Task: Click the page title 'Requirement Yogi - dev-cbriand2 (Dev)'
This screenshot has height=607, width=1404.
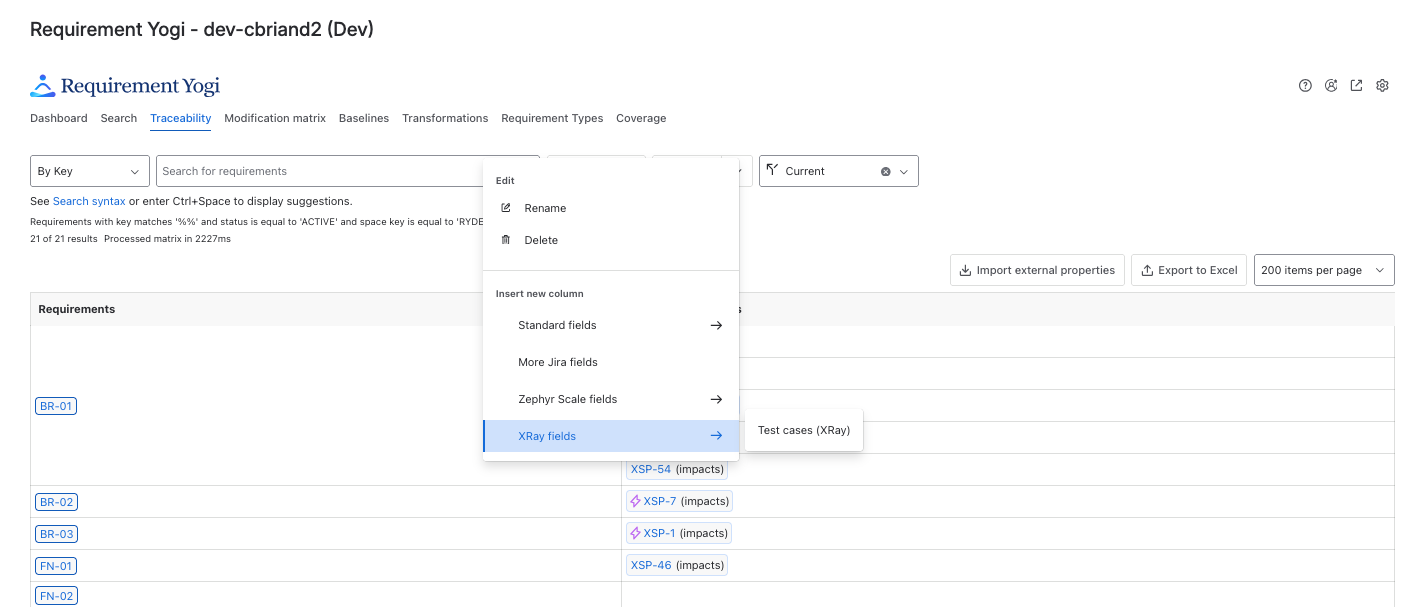Action: point(202,29)
